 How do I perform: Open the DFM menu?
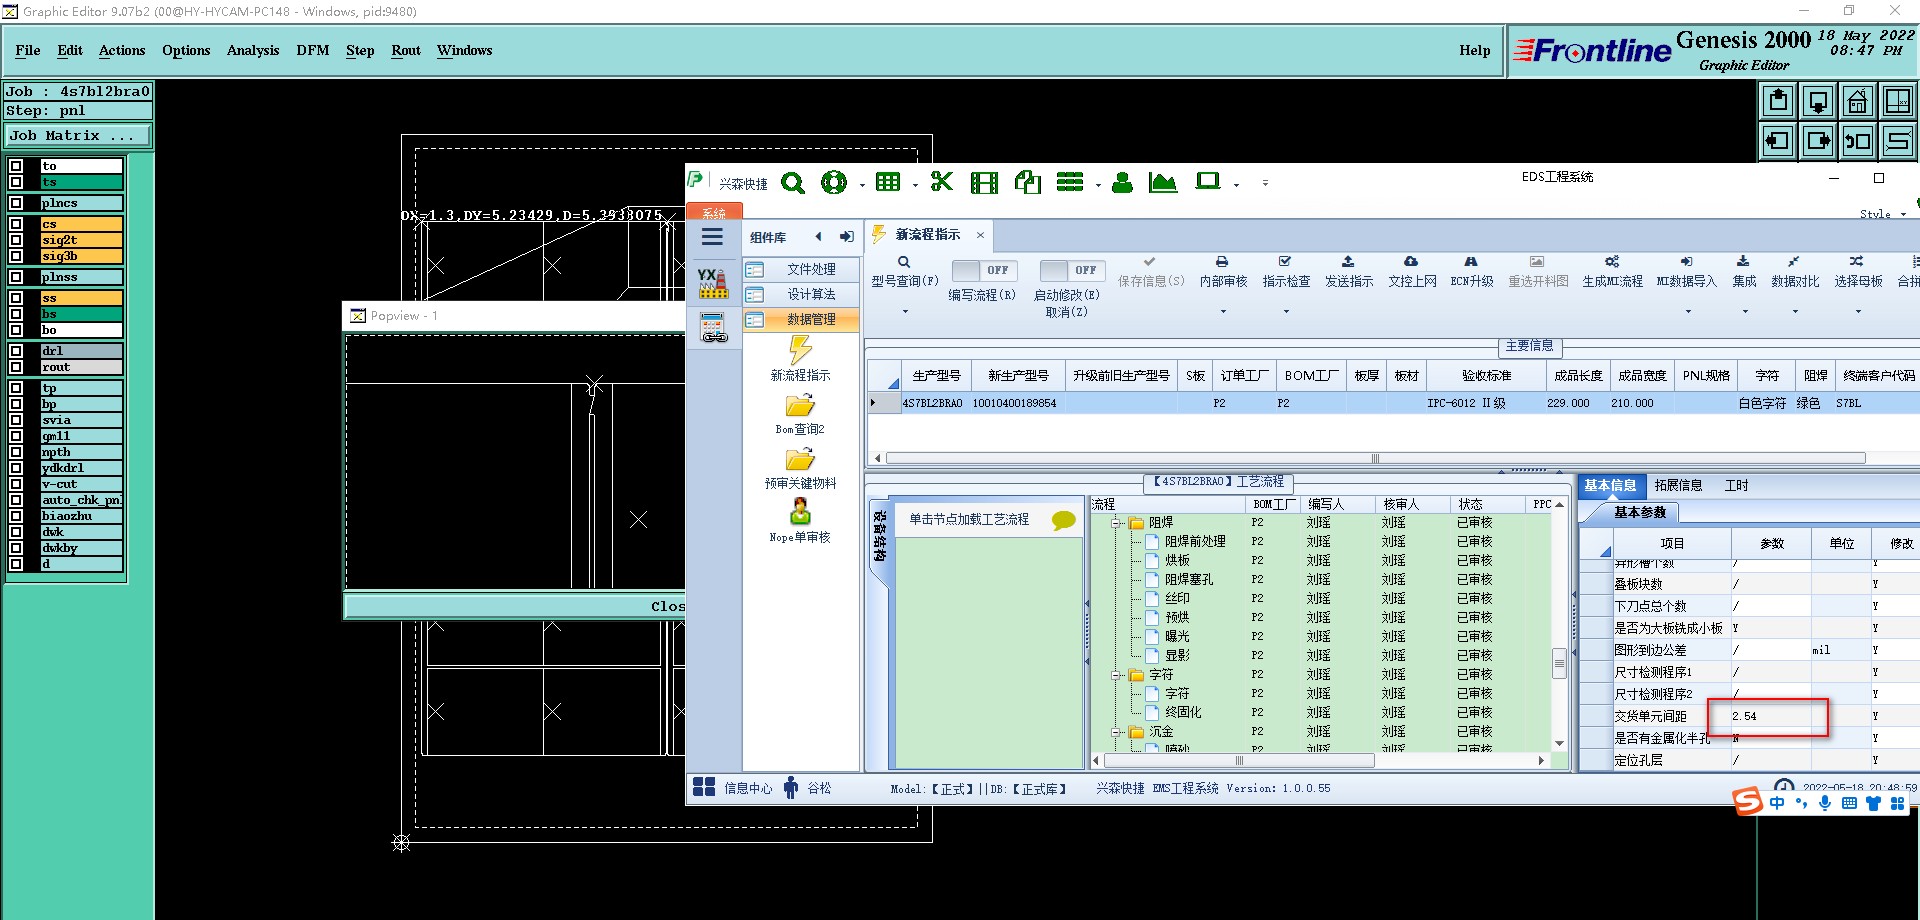click(313, 50)
